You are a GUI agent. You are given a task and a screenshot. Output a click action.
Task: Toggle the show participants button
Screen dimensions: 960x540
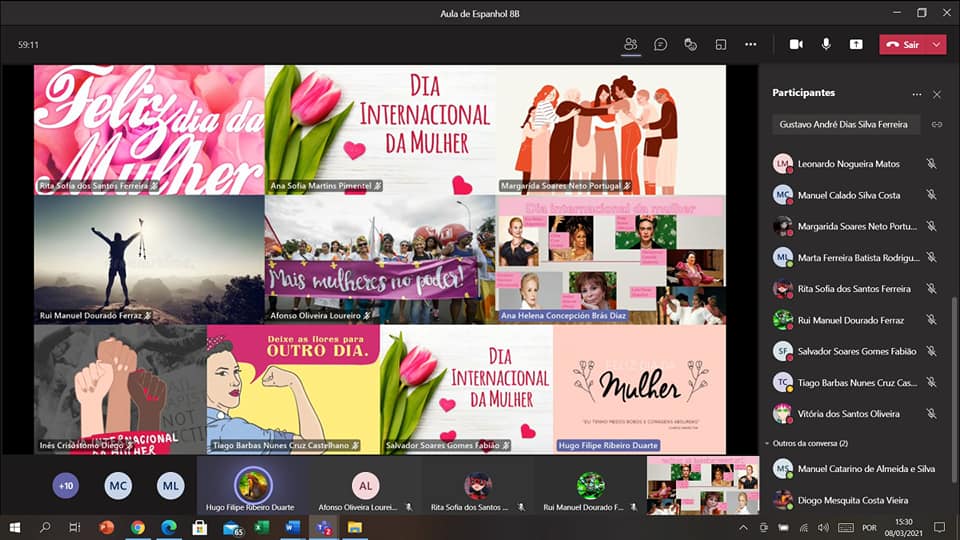pyautogui.click(x=630, y=44)
